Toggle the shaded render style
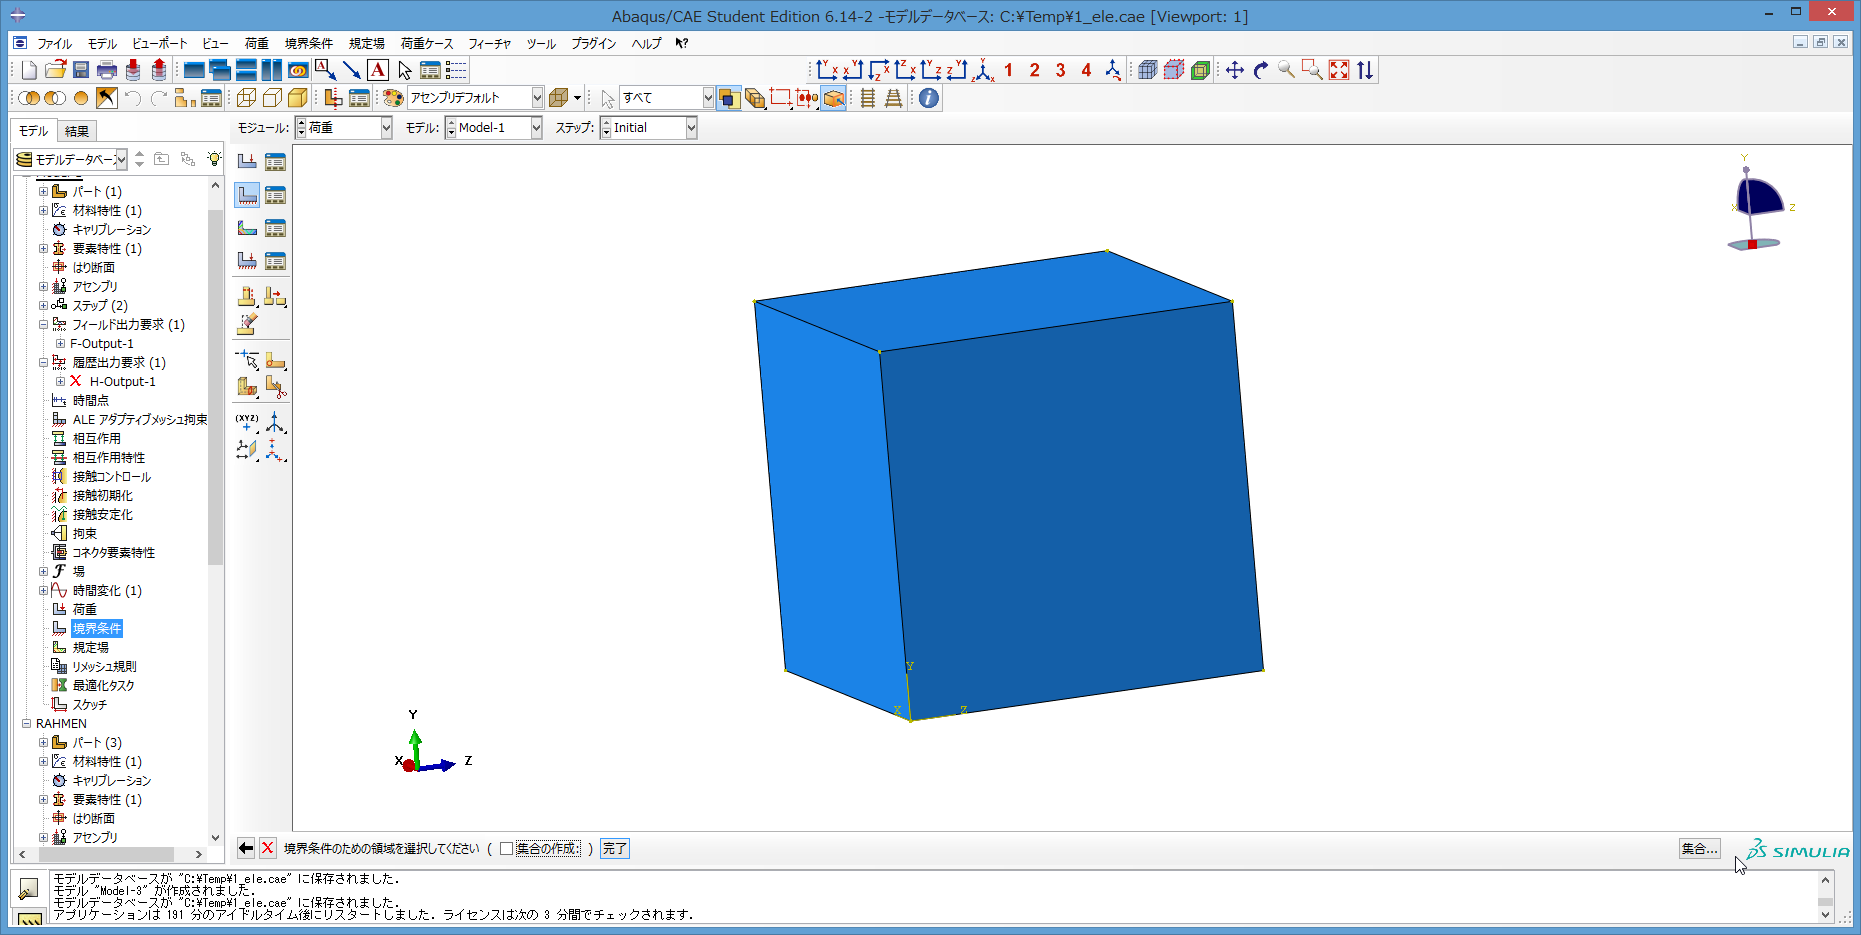Viewport: 1861px width, 935px height. pos(298,98)
